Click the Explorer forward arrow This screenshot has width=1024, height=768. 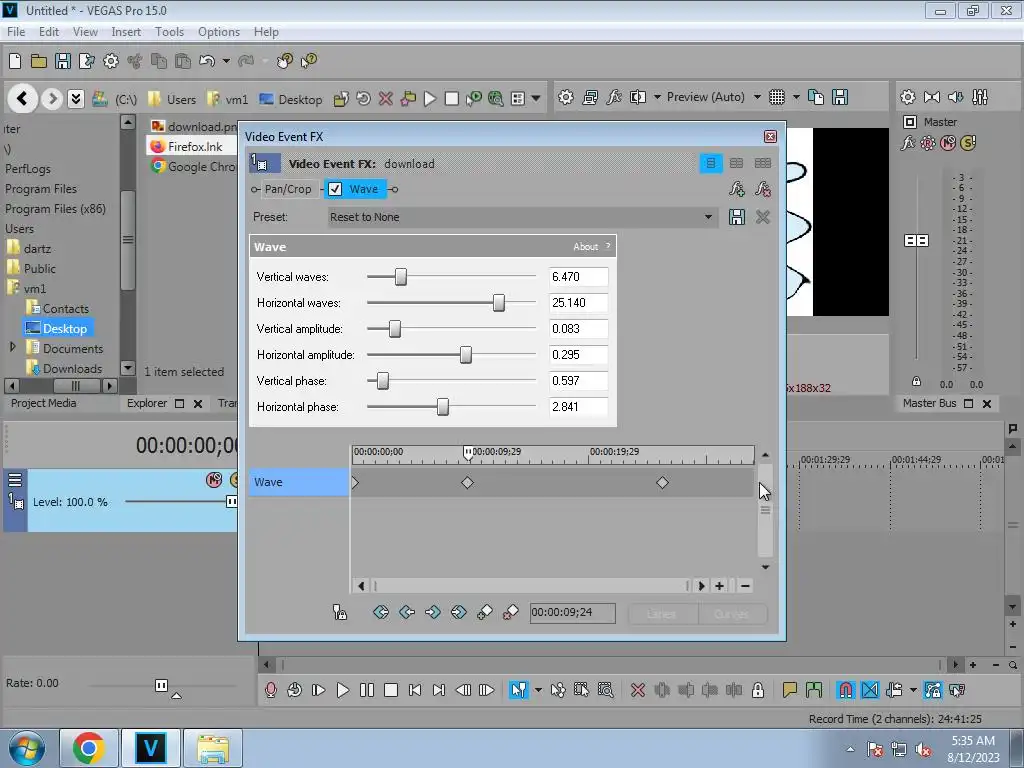[52, 99]
